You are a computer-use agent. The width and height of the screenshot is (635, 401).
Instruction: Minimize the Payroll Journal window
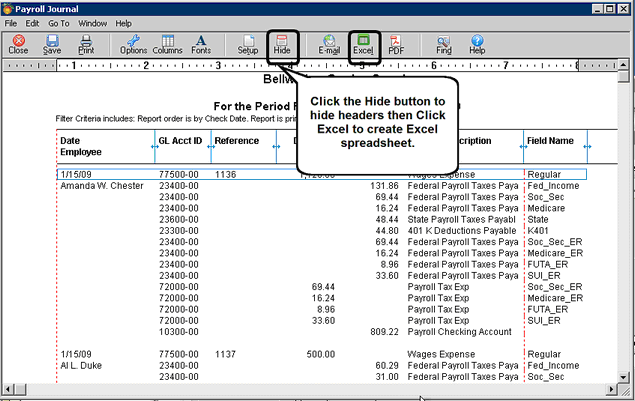(597, 9)
